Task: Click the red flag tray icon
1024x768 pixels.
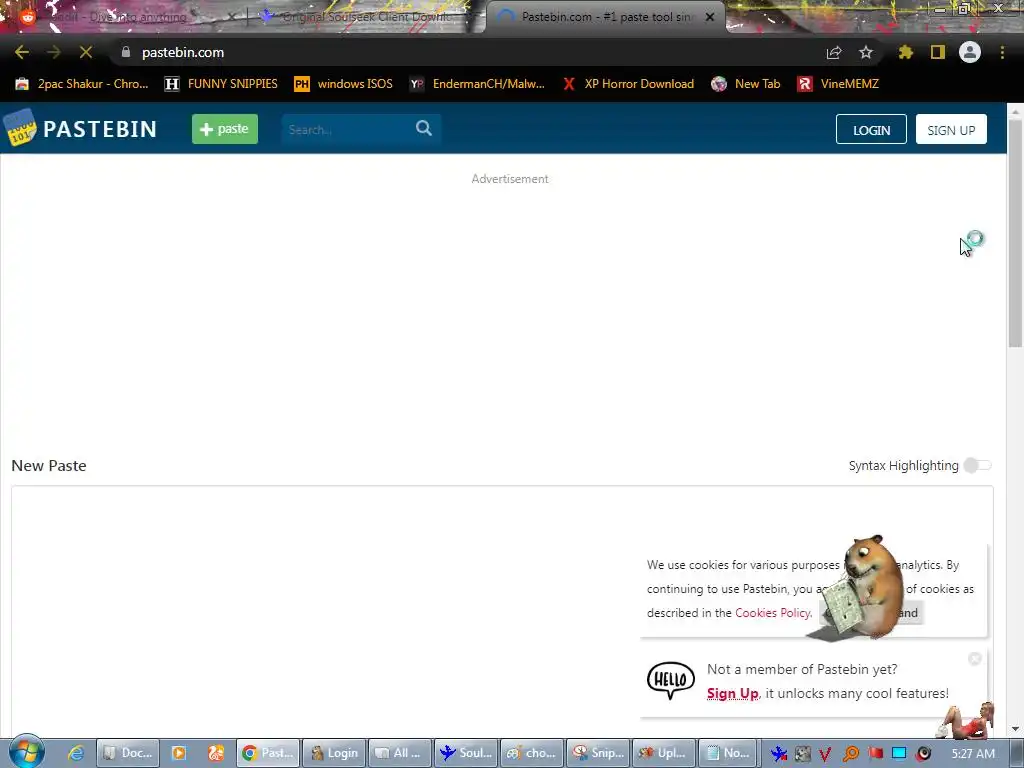Action: [x=876, y=754]
